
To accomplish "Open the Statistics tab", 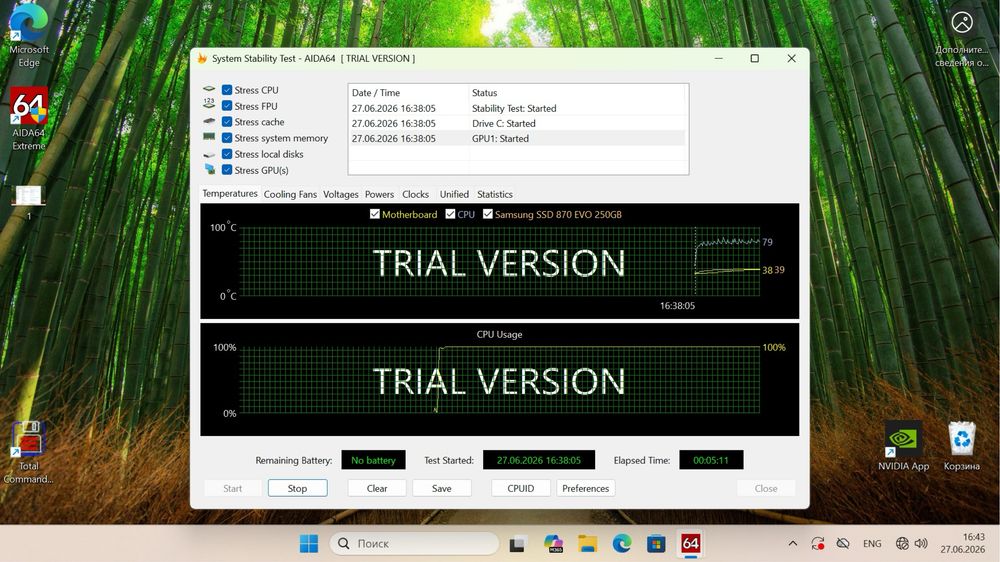I will [495, 195].
